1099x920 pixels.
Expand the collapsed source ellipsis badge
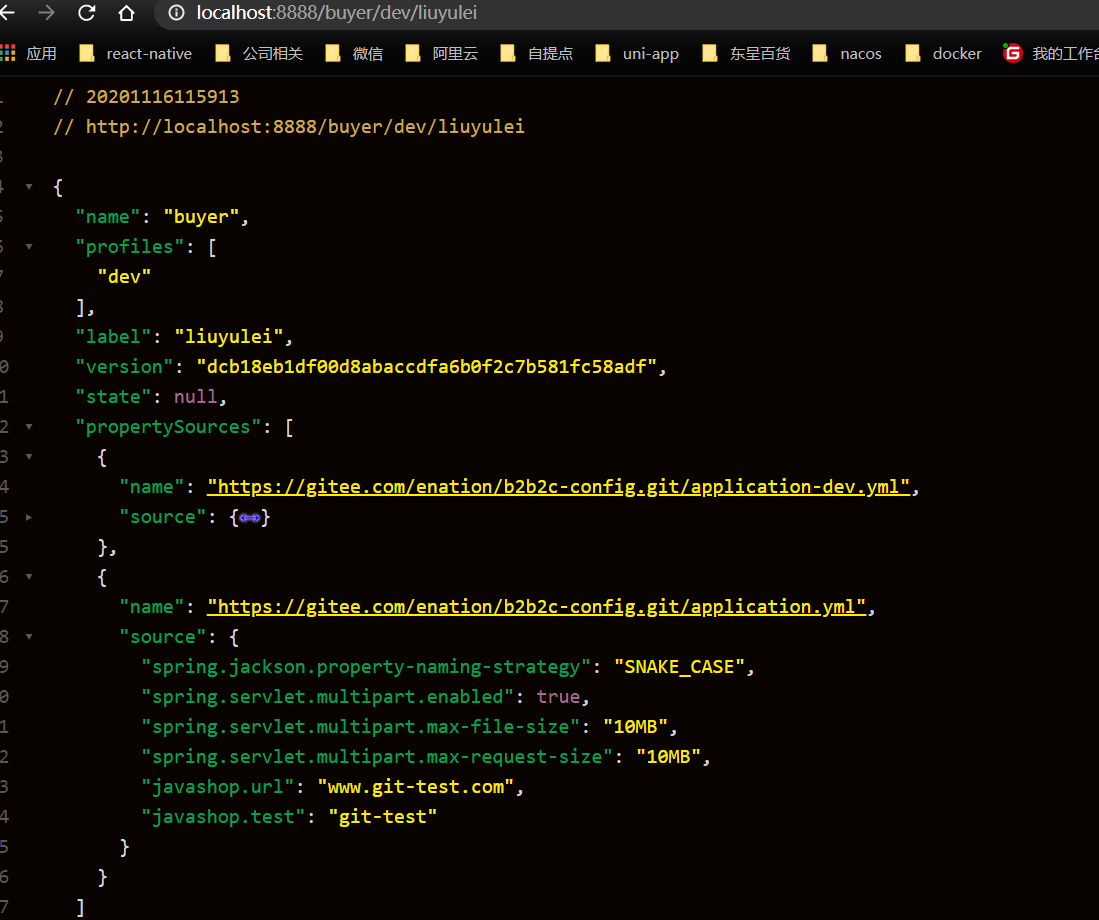tap(250, 518)
